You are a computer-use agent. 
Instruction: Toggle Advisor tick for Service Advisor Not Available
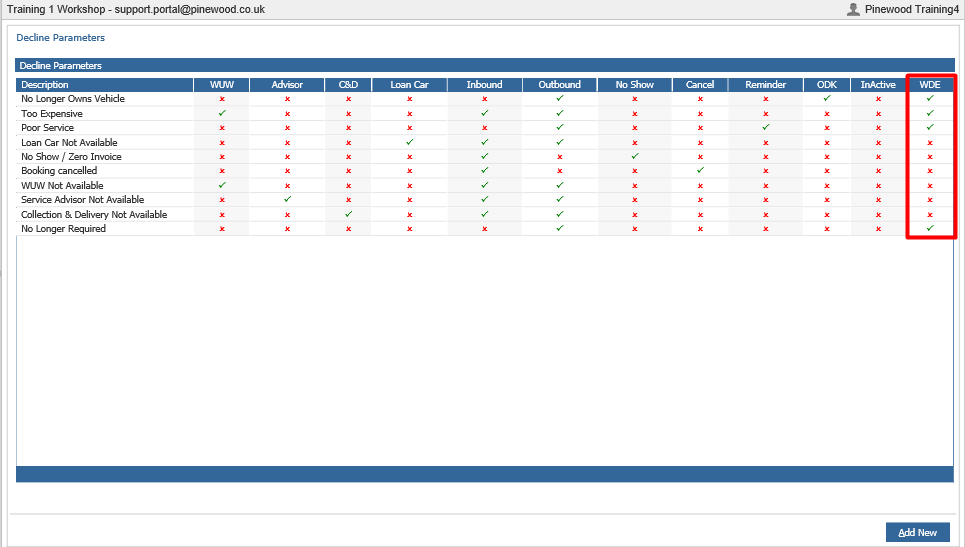(287, 199)
